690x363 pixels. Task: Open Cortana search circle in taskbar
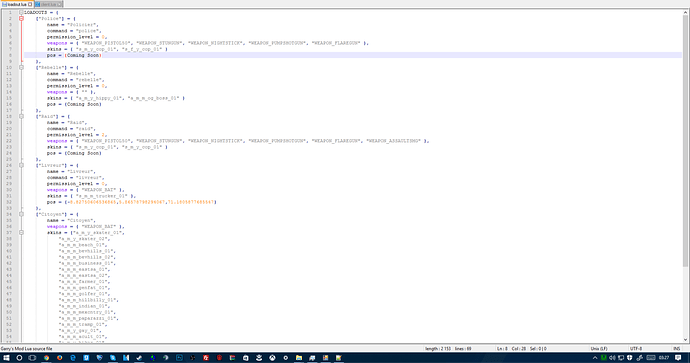pyautogui.click(x=19, y=358)
